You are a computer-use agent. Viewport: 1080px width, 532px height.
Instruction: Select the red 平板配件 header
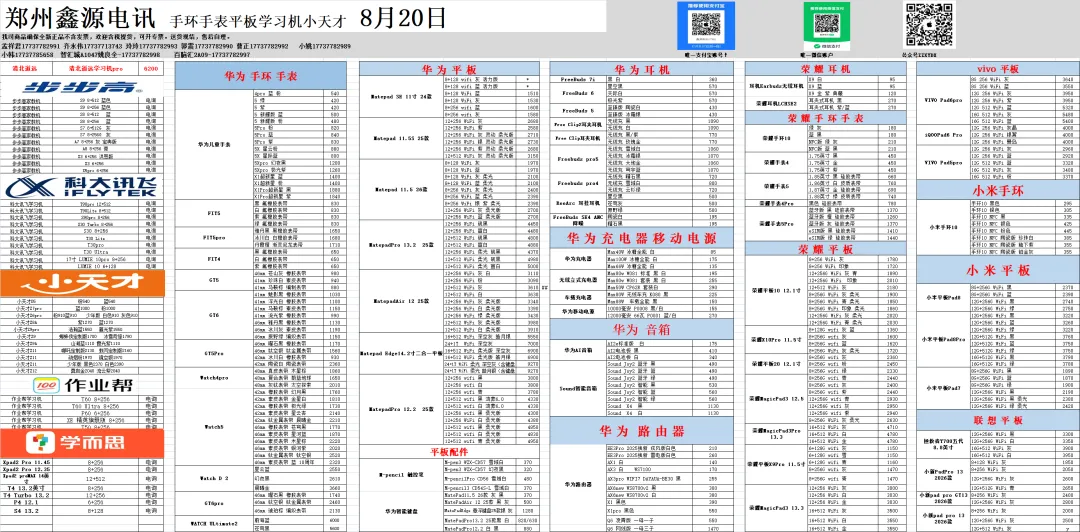448,451
